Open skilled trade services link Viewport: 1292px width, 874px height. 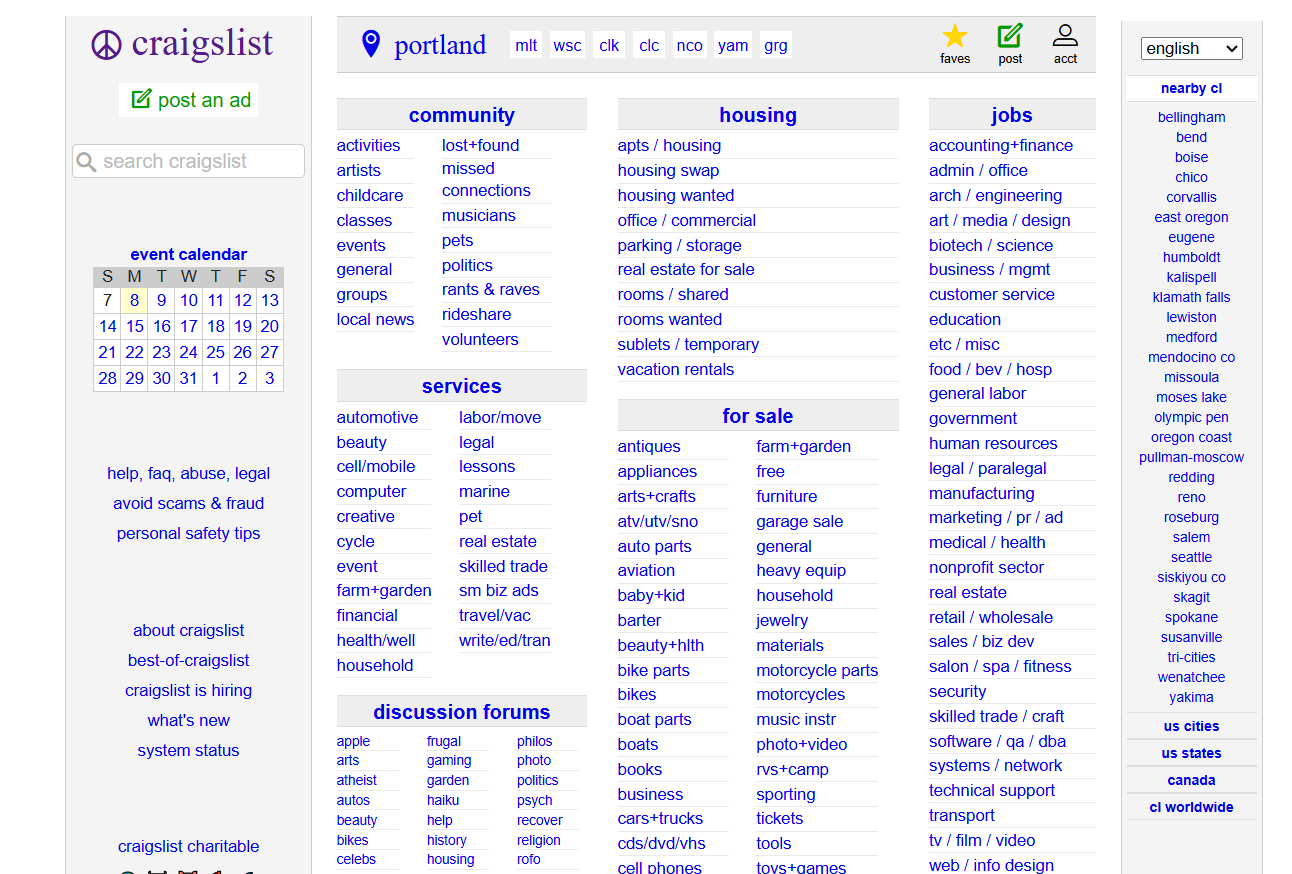pos(503,567)
